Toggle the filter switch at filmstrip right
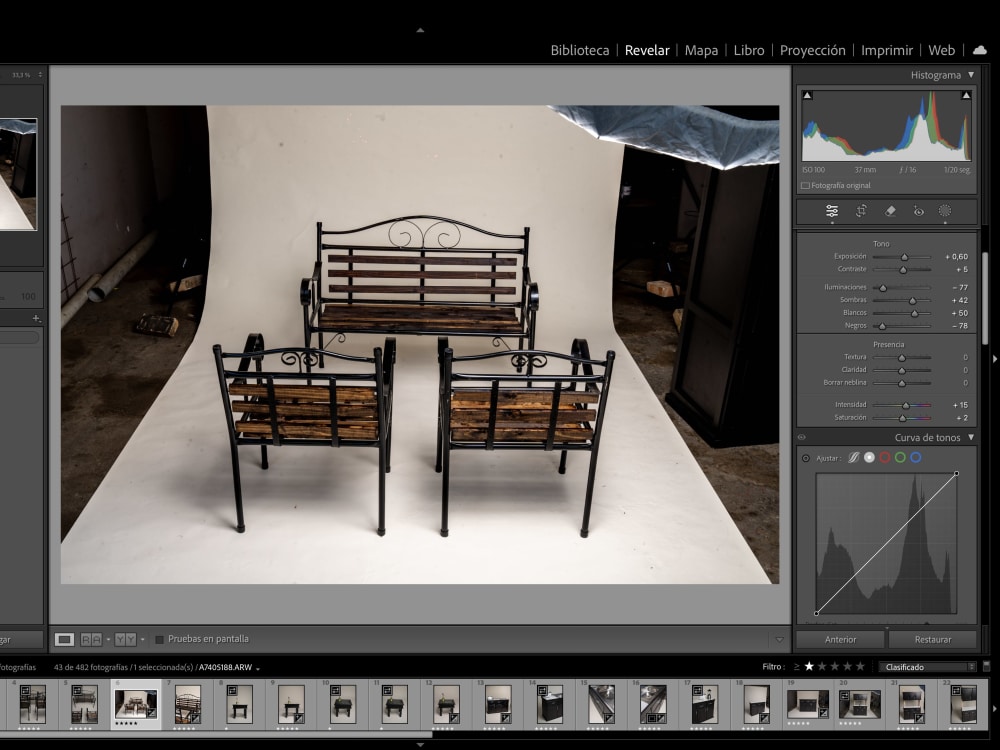The height and width of the screenshot is (750, 1000). (x=986, y=666)
